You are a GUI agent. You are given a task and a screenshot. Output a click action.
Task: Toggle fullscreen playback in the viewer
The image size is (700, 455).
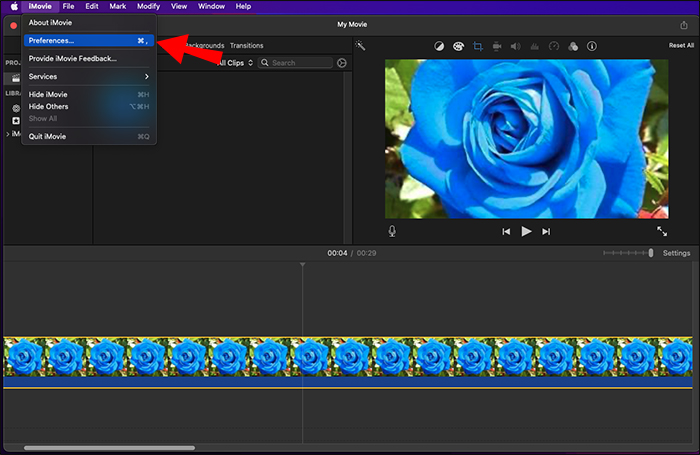point(661,231)
